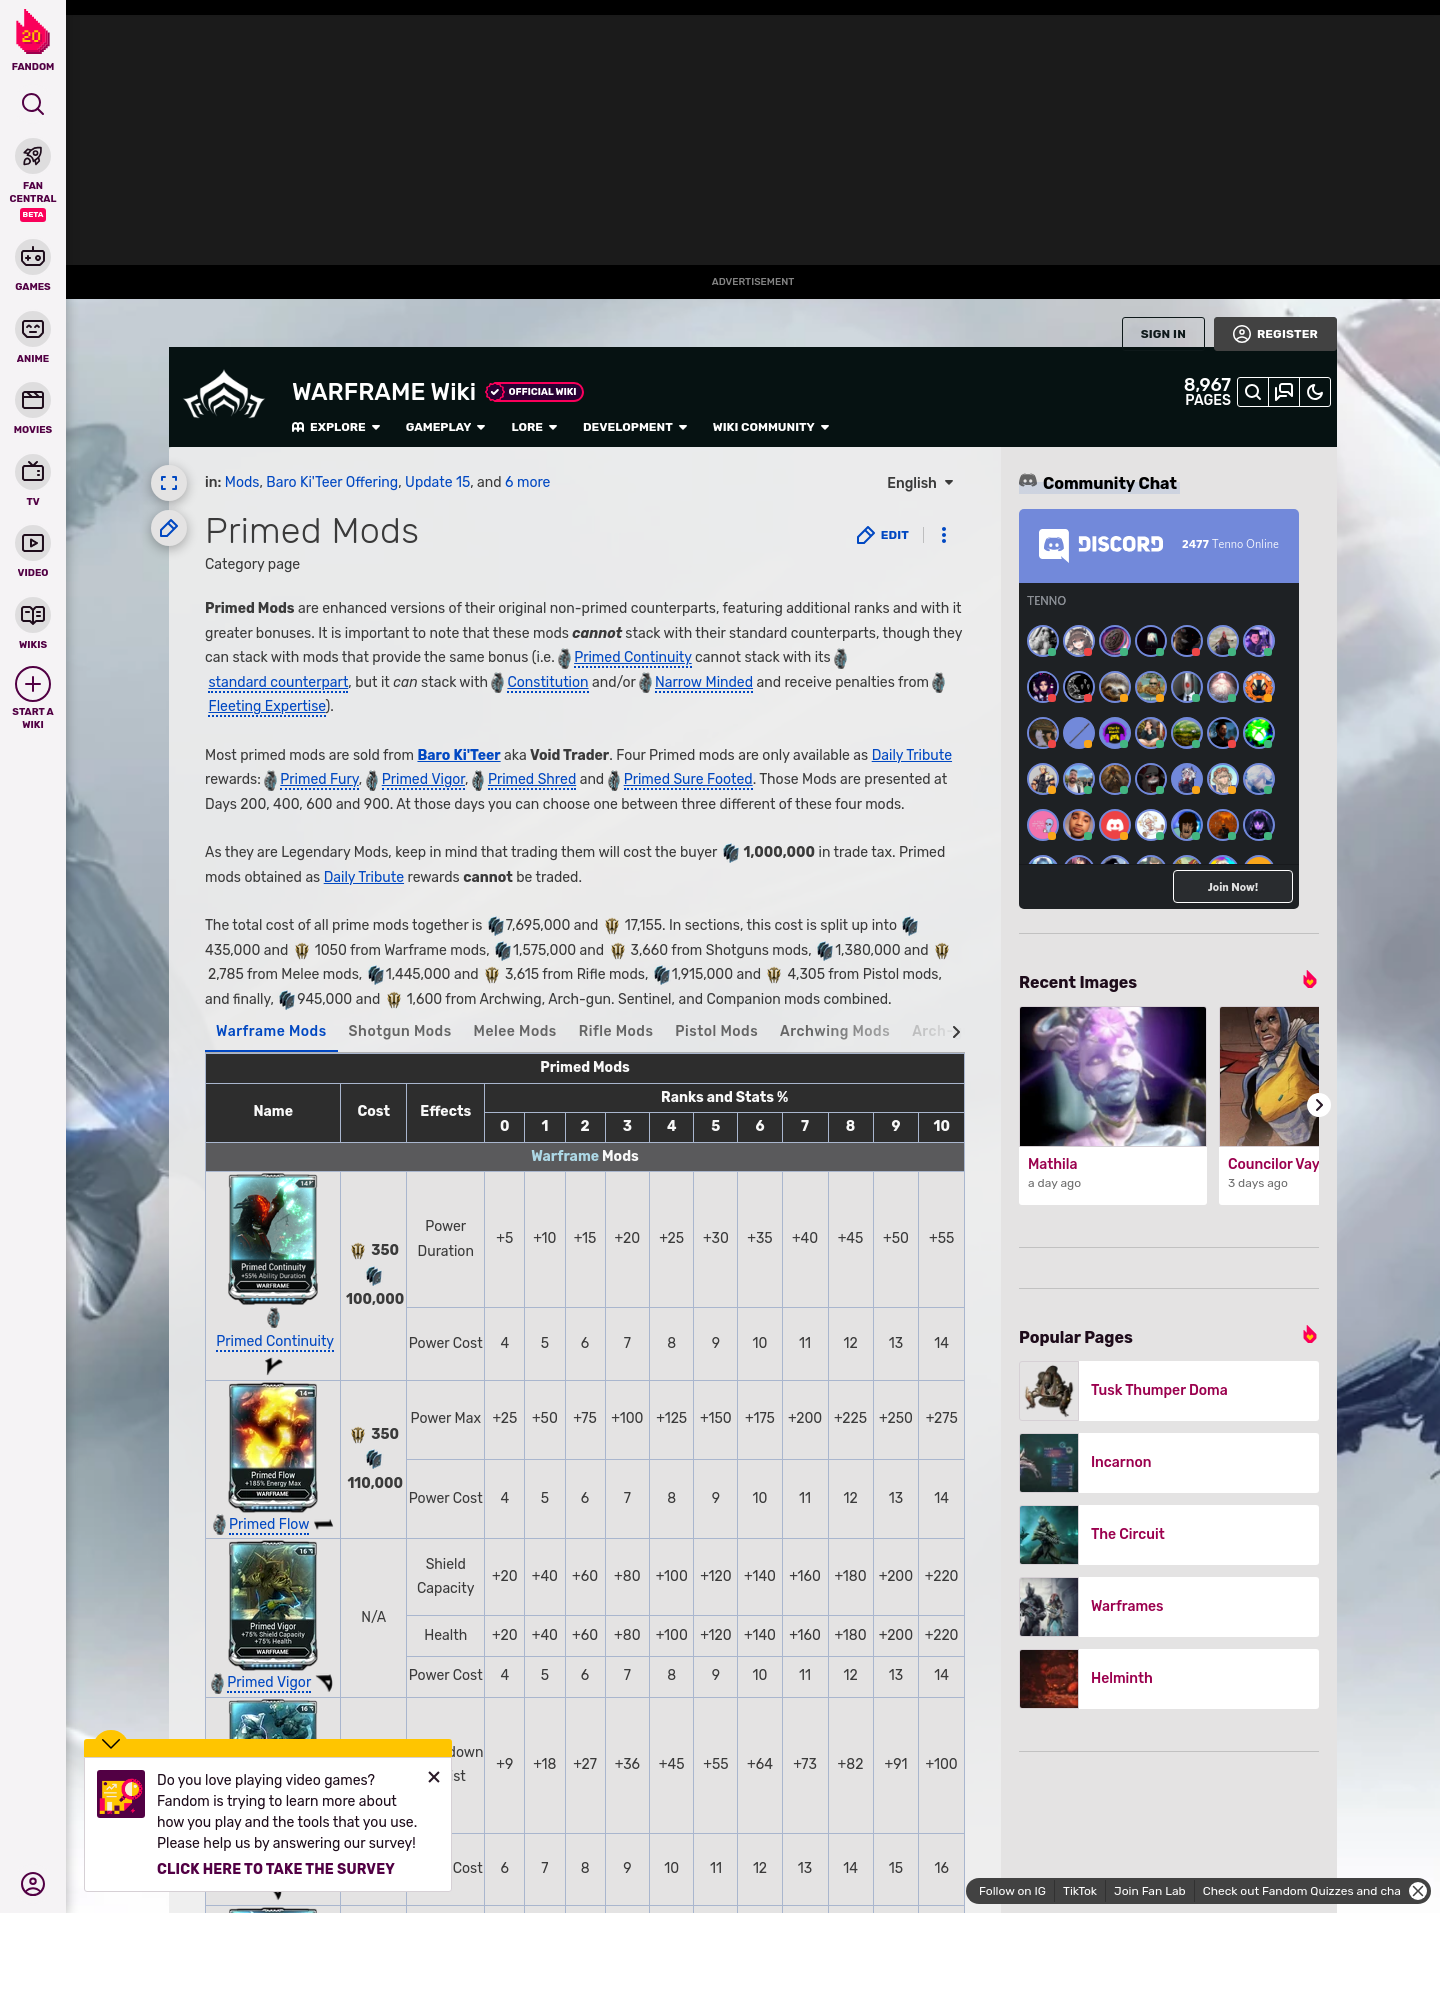This screenshot has height=2000, width=1440.
Task: Click the Recent Images flame icon
Action: [1309, 980]
